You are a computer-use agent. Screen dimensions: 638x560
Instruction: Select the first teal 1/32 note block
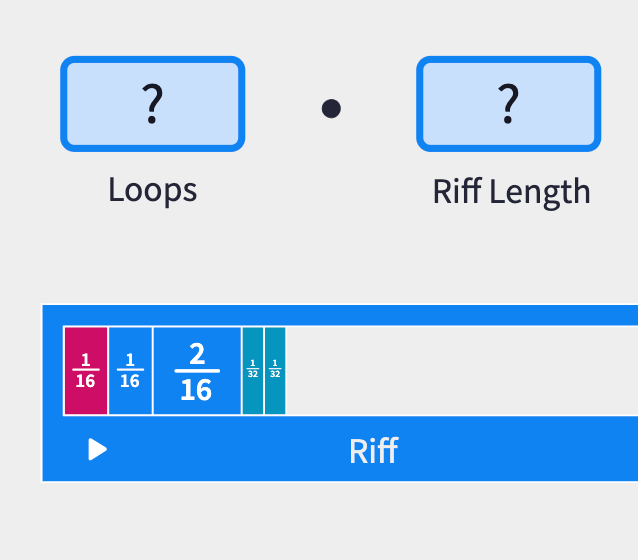pyautogui.click(x=253, y=370)
